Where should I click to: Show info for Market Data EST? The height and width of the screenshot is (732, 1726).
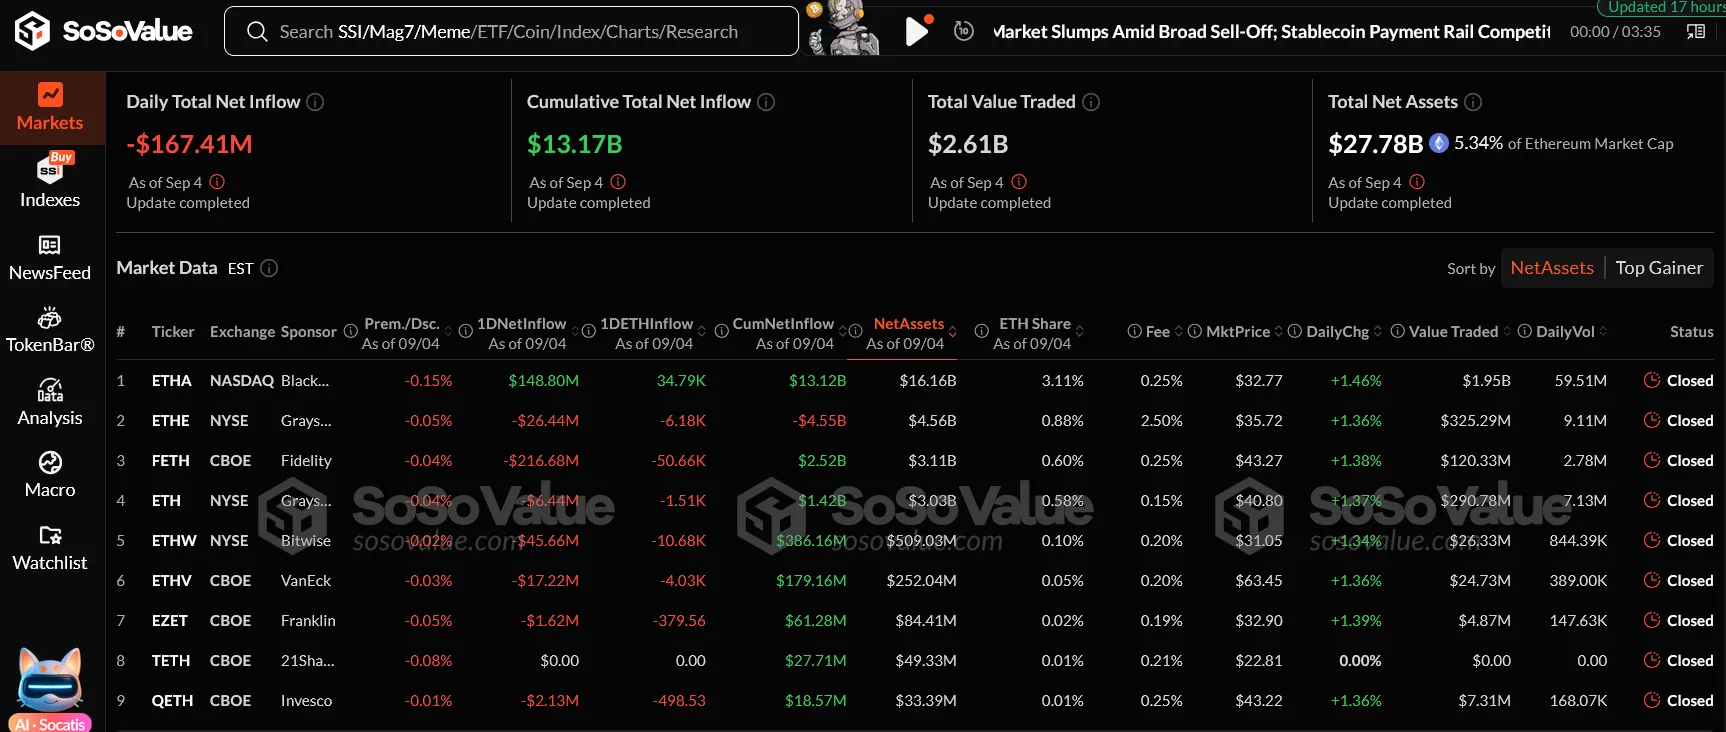tap(269, 268)
